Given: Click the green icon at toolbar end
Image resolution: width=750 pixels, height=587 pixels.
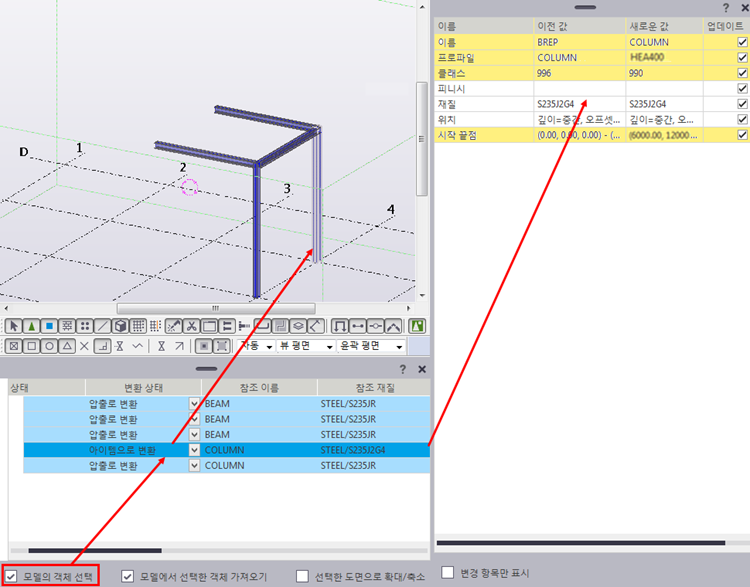Looking at the screenshot, I should tap(417, 326).
